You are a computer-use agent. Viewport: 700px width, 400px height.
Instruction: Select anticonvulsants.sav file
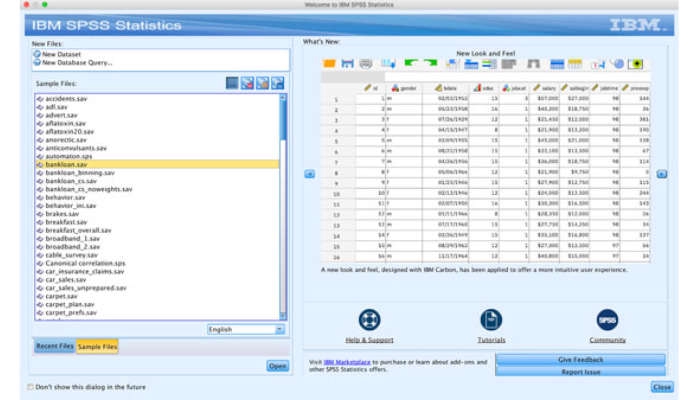click(157, 148)
